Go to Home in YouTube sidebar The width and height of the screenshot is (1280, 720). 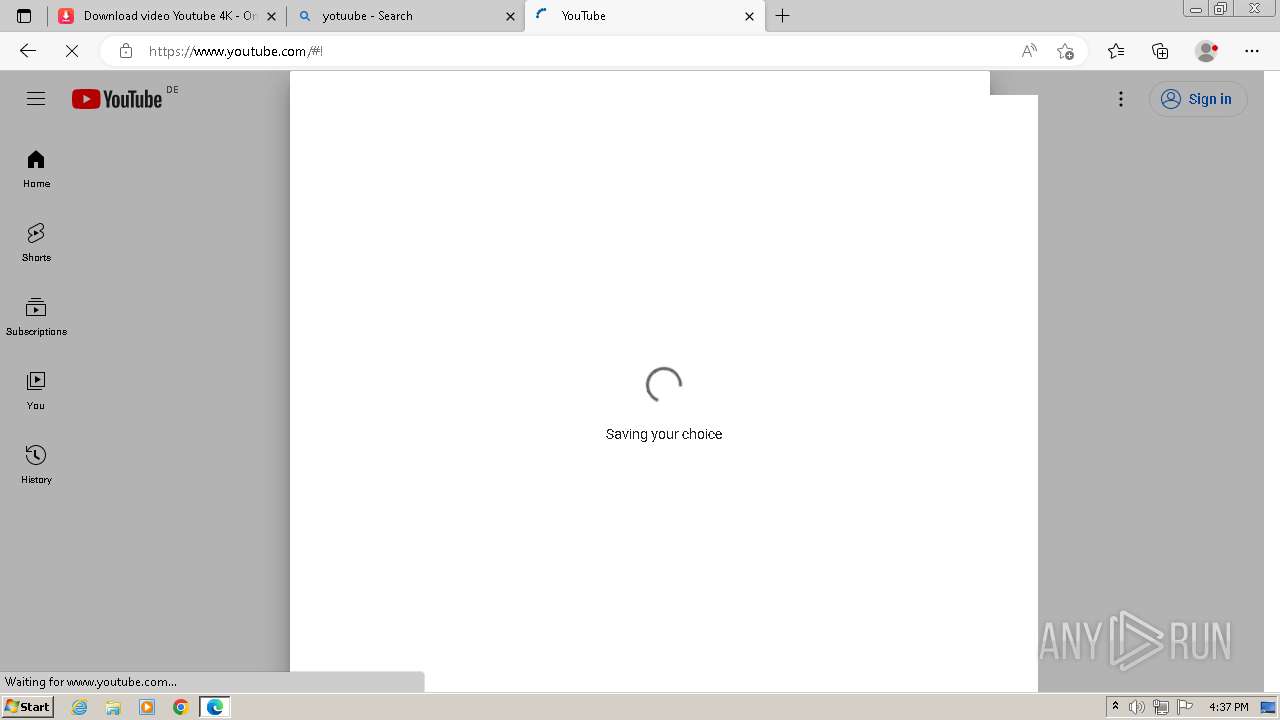(36, 169)
